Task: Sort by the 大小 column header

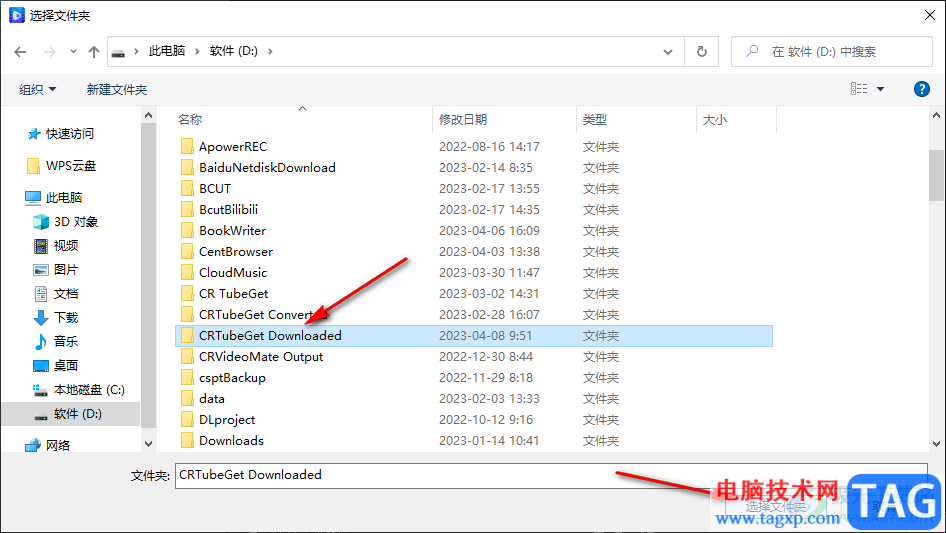Action: [x=715, y=120]
